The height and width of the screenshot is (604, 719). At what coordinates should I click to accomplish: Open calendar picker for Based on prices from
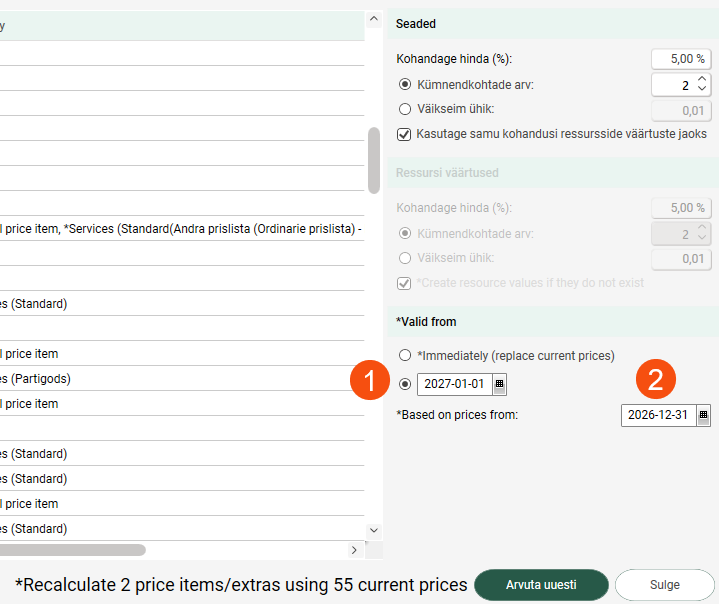click(x=703, y=415)
